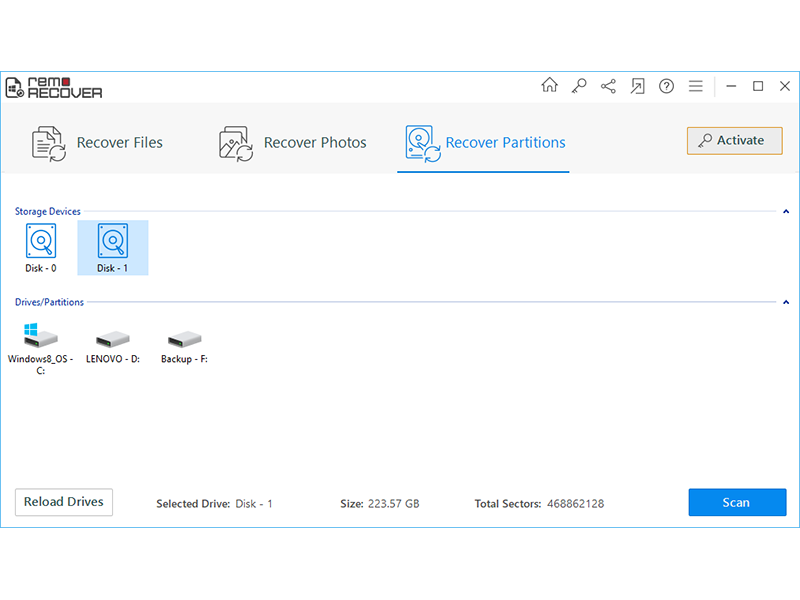Select Disk - 0 storage device

(x=41, y=248)
